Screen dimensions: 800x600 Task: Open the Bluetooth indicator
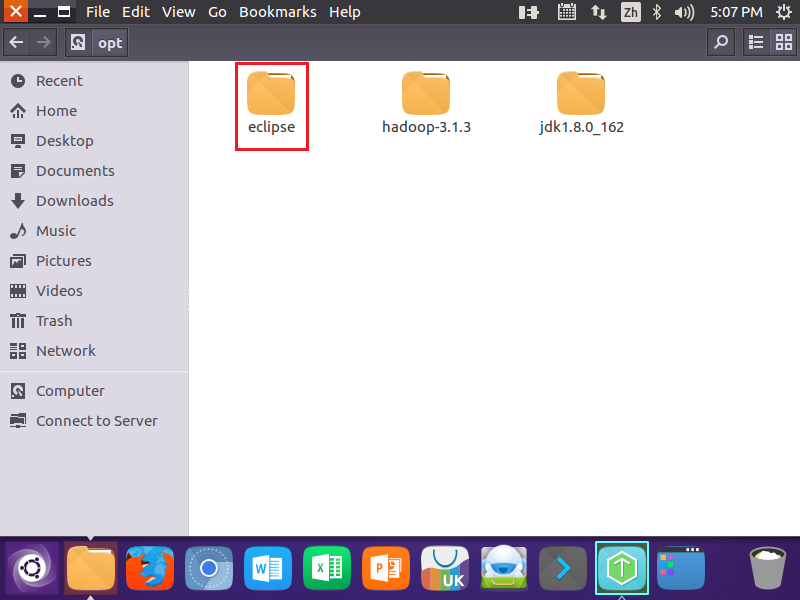pos(657,12)
